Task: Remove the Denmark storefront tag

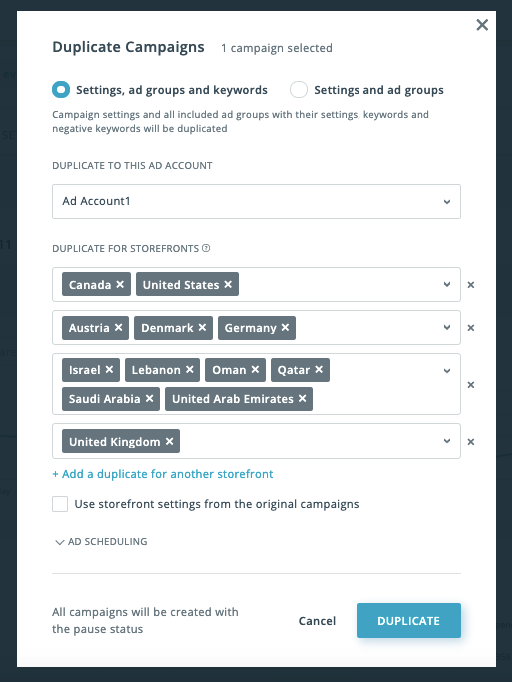Action: [202, 328]
